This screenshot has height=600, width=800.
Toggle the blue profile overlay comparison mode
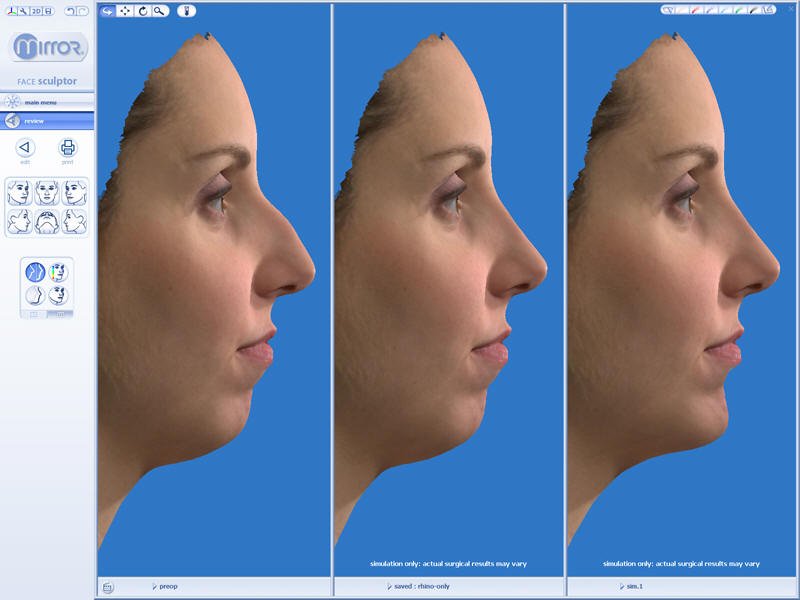pos(33,270)
